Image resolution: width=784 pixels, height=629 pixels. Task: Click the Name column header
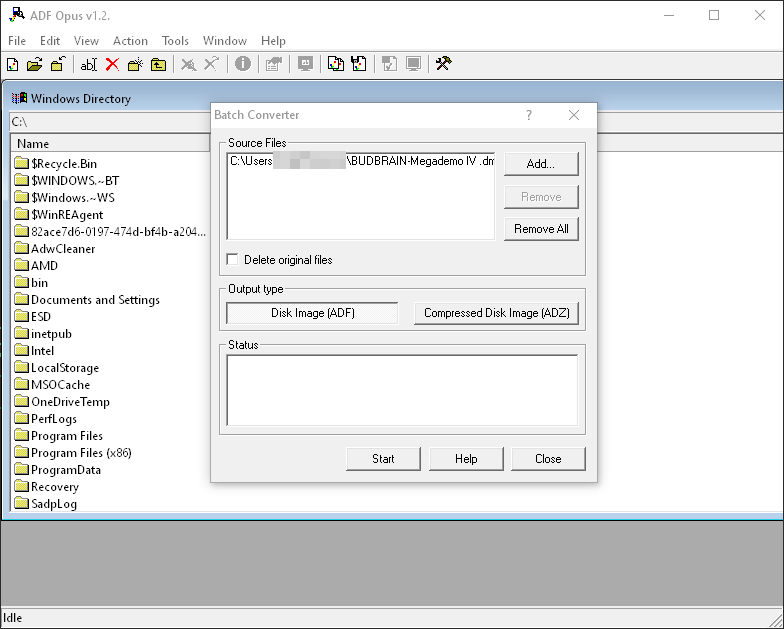click(110, 144)
